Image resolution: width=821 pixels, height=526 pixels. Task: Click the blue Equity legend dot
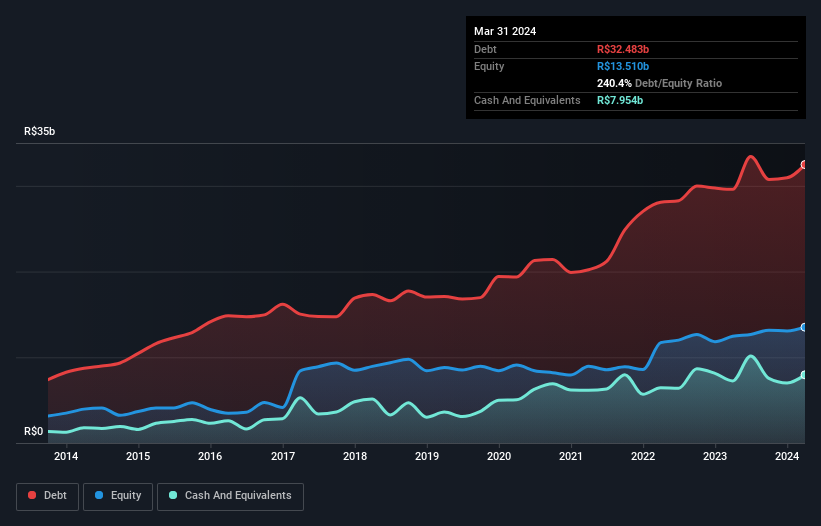pos(99,495)
